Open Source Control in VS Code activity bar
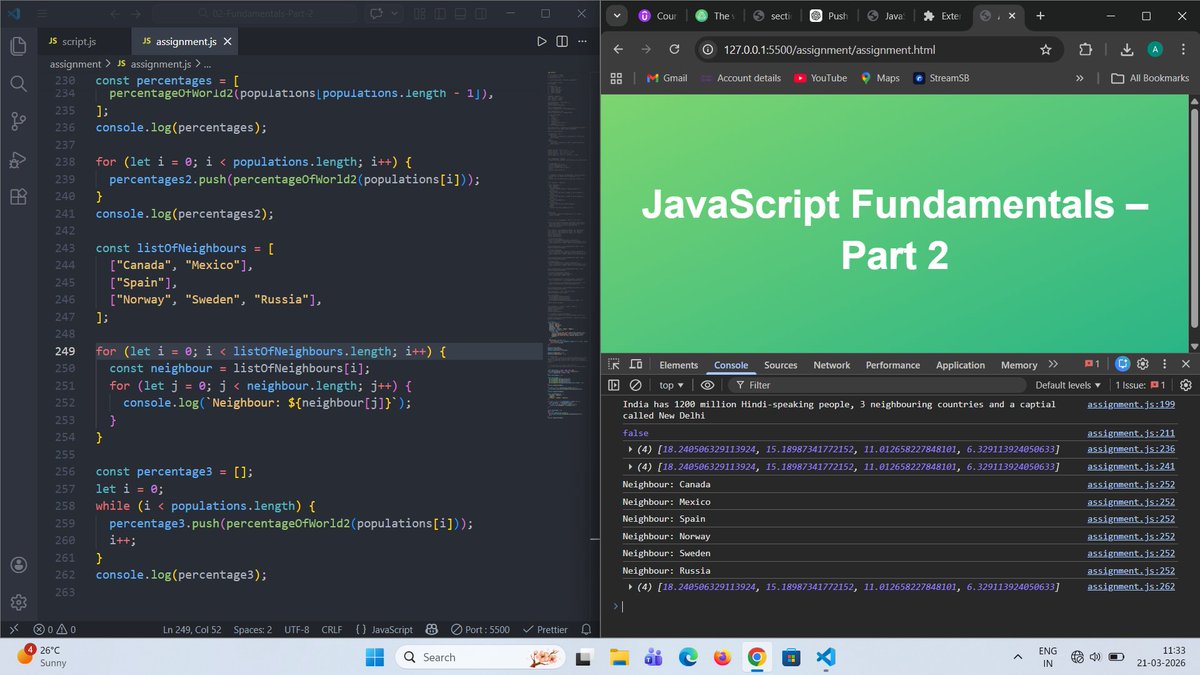 click(18, 122)
